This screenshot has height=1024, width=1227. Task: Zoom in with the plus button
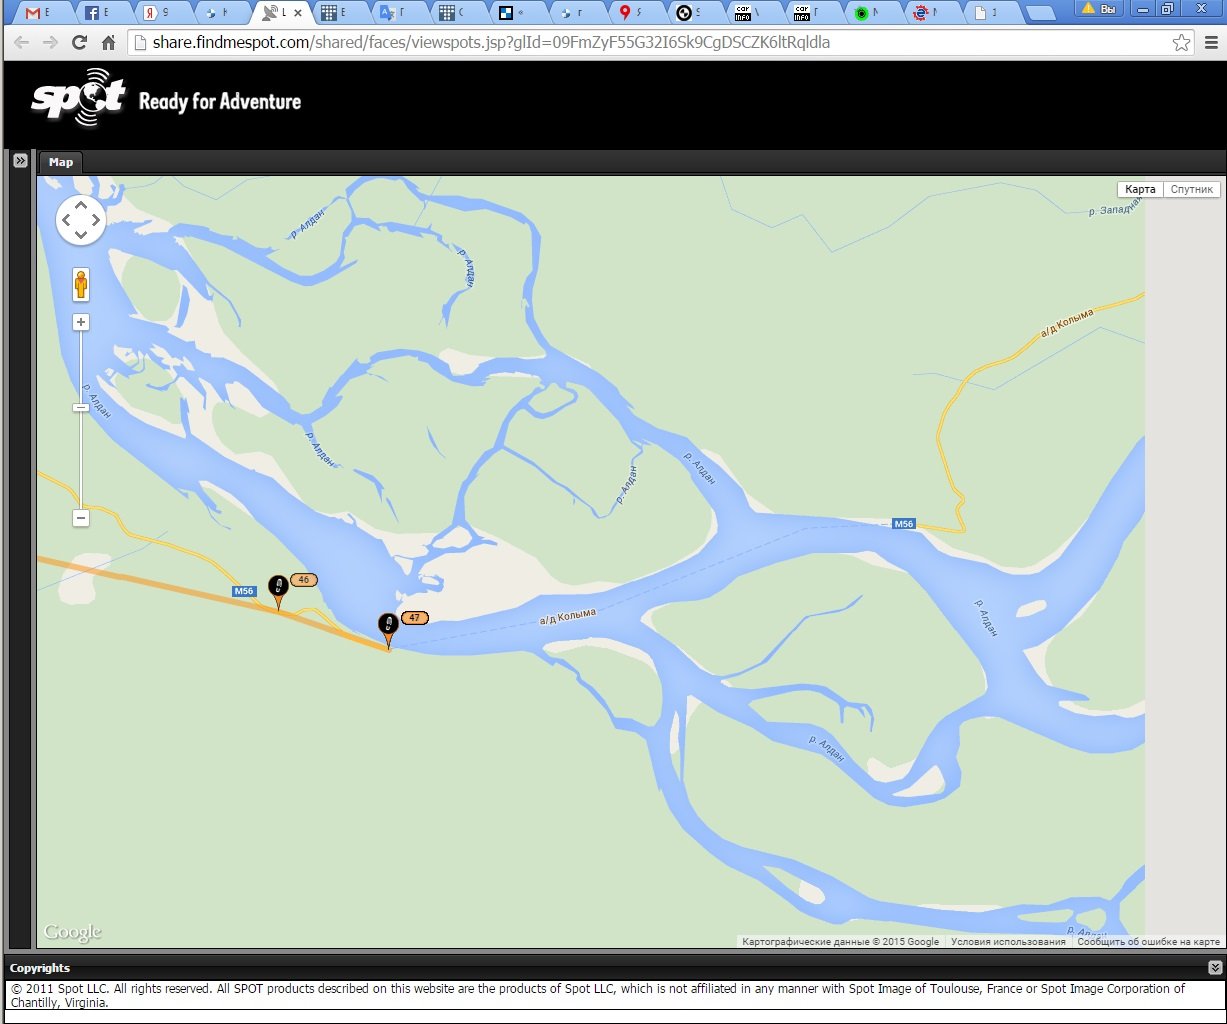point(81,322)
